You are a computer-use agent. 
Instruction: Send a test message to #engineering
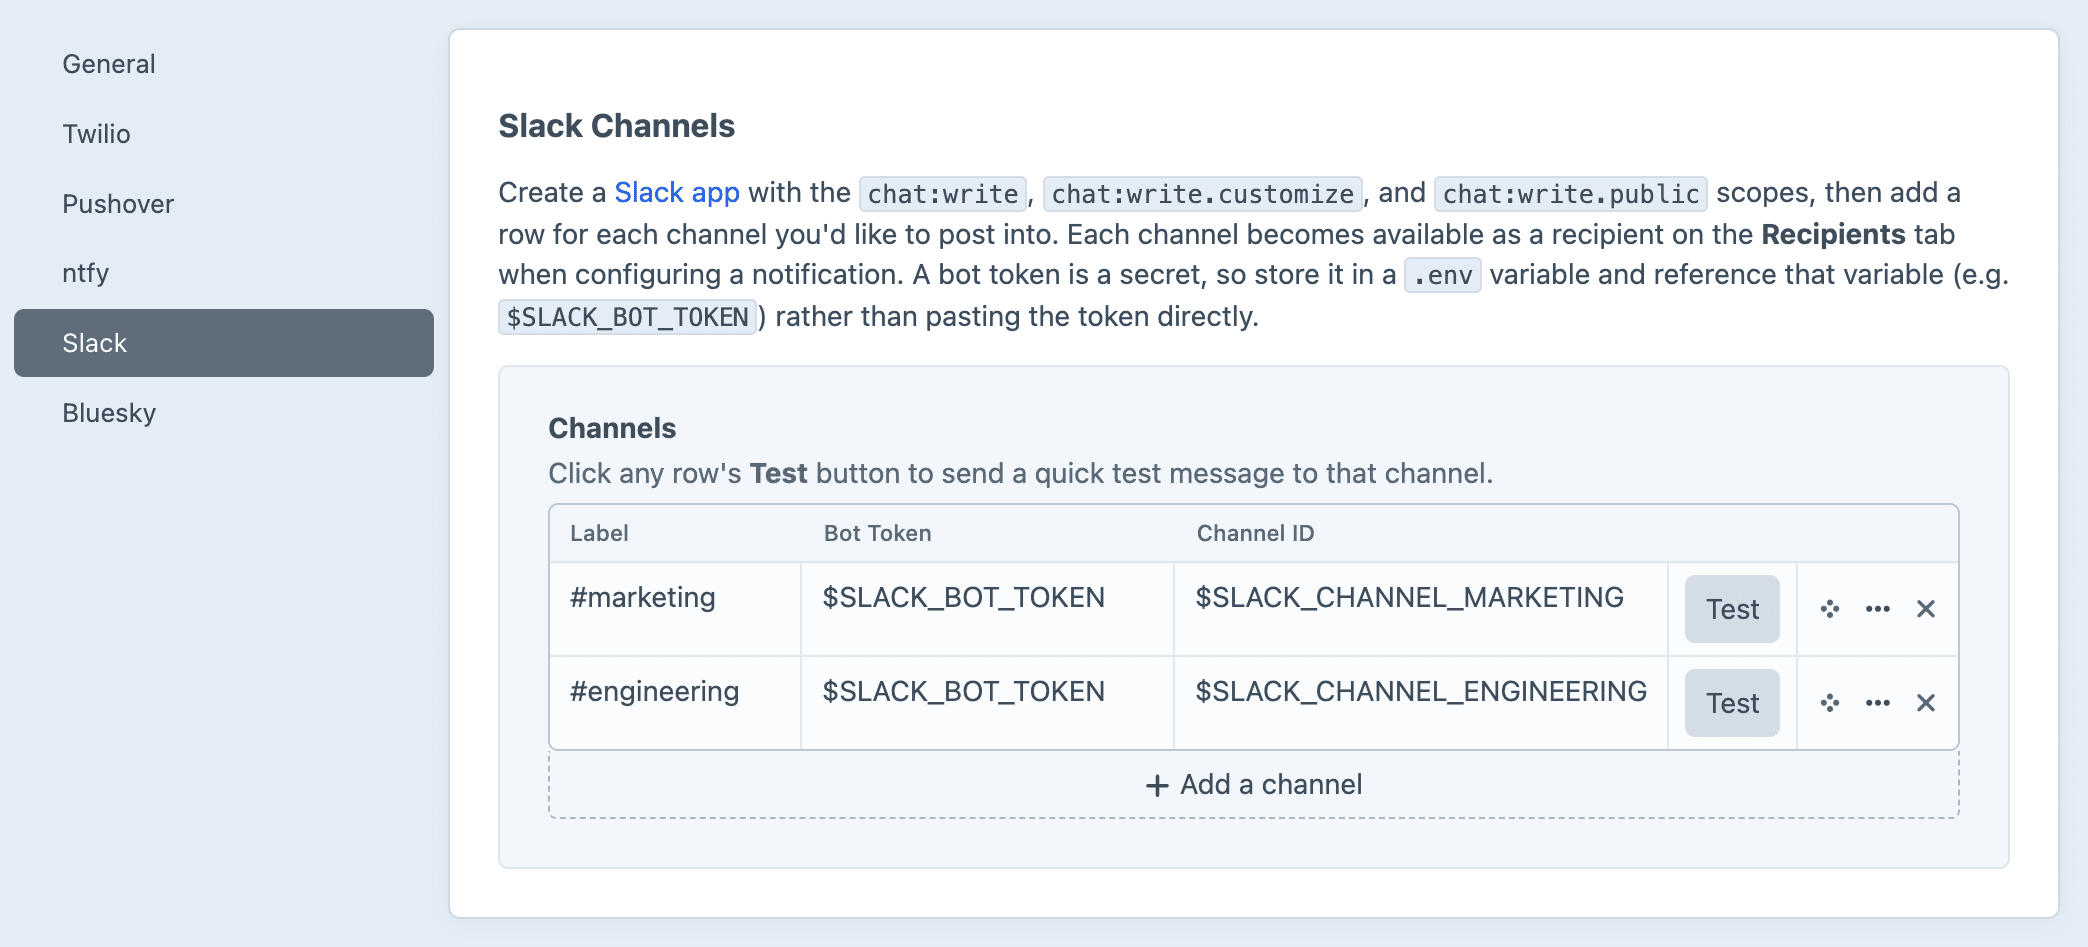point(1732,703)
